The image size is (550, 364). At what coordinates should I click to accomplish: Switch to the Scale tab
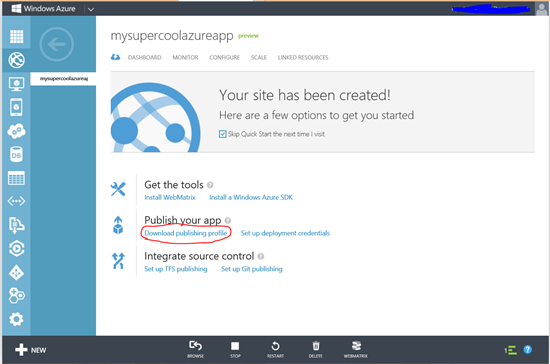pos(259,58)
